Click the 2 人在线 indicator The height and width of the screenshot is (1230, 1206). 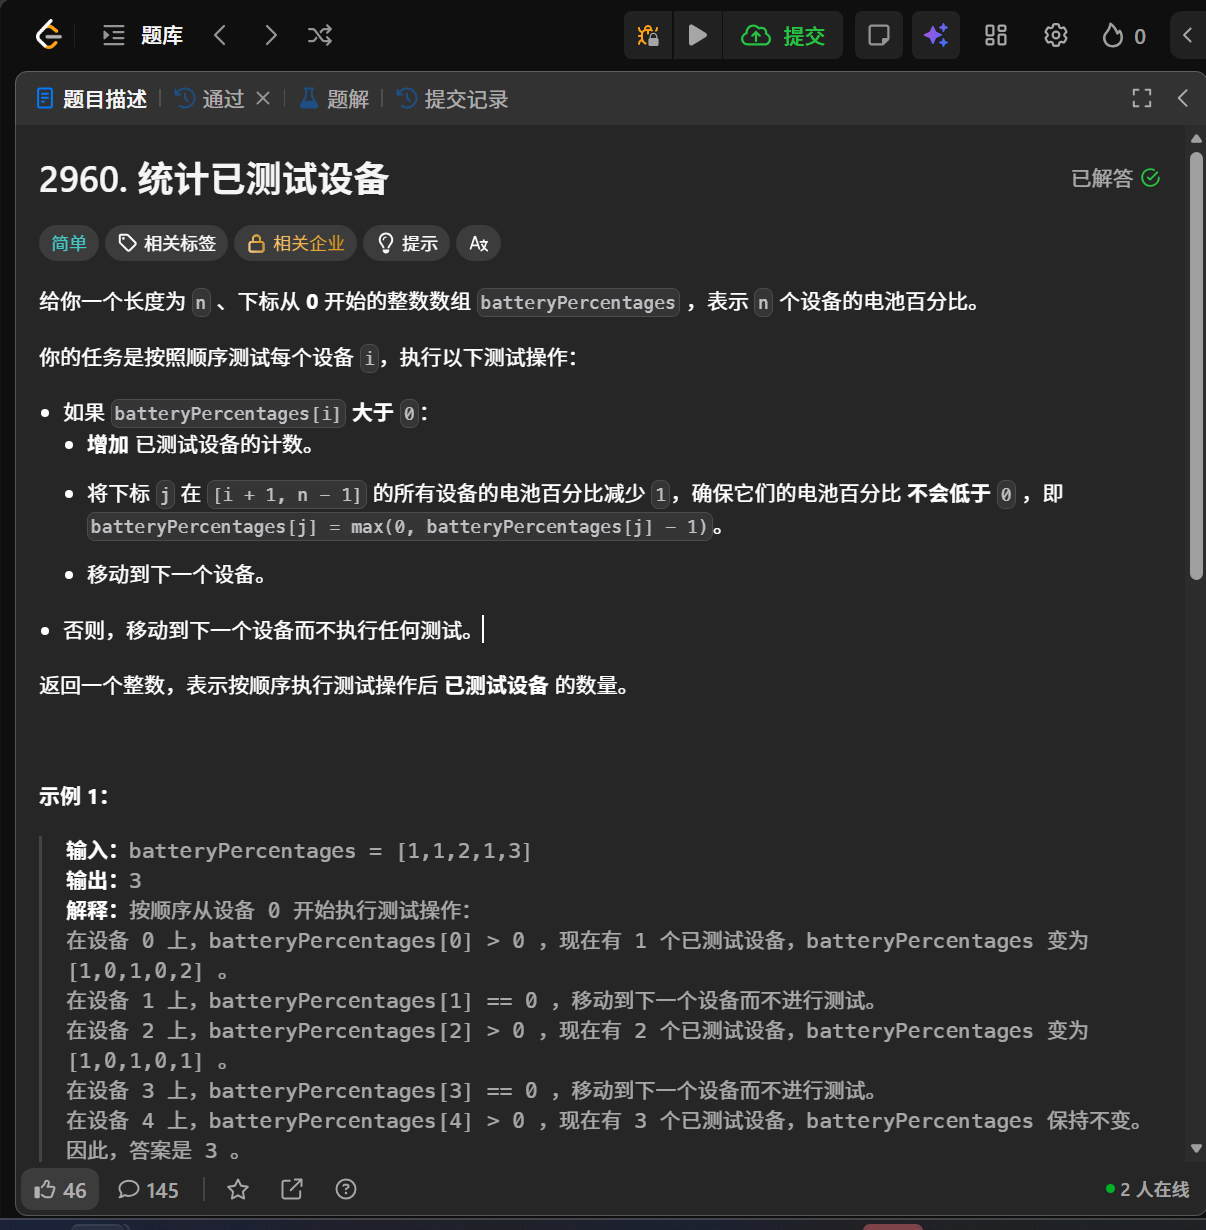tap(1148, 1189)
